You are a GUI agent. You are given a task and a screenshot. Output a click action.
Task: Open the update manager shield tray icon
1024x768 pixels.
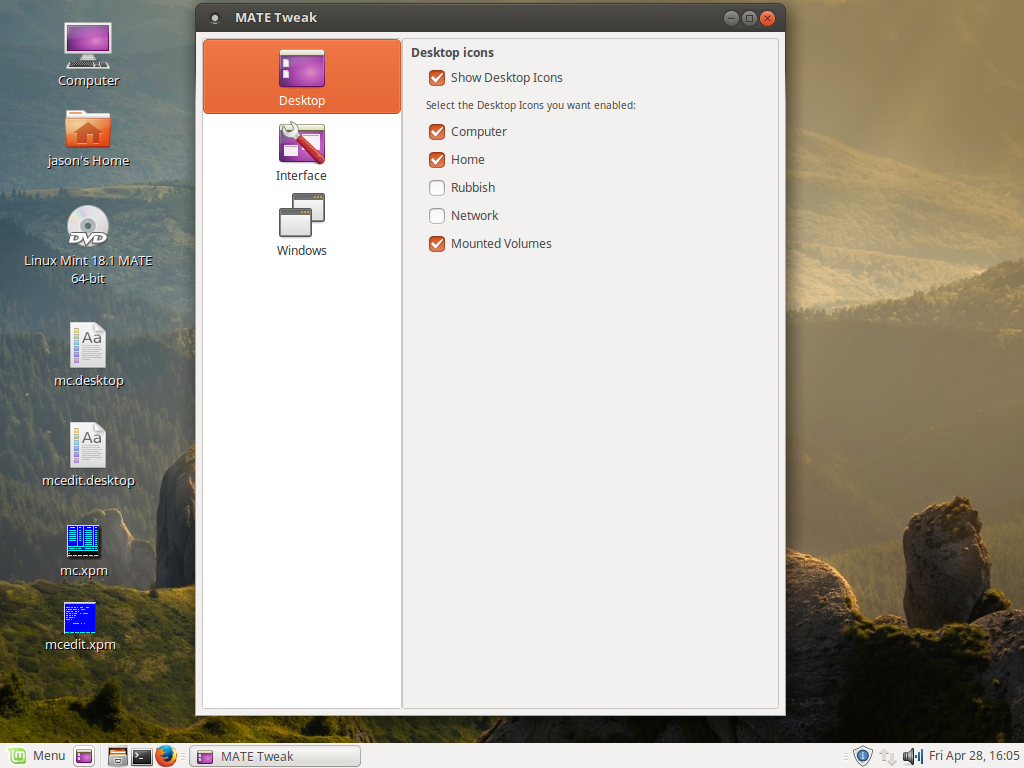pos(863,756)
